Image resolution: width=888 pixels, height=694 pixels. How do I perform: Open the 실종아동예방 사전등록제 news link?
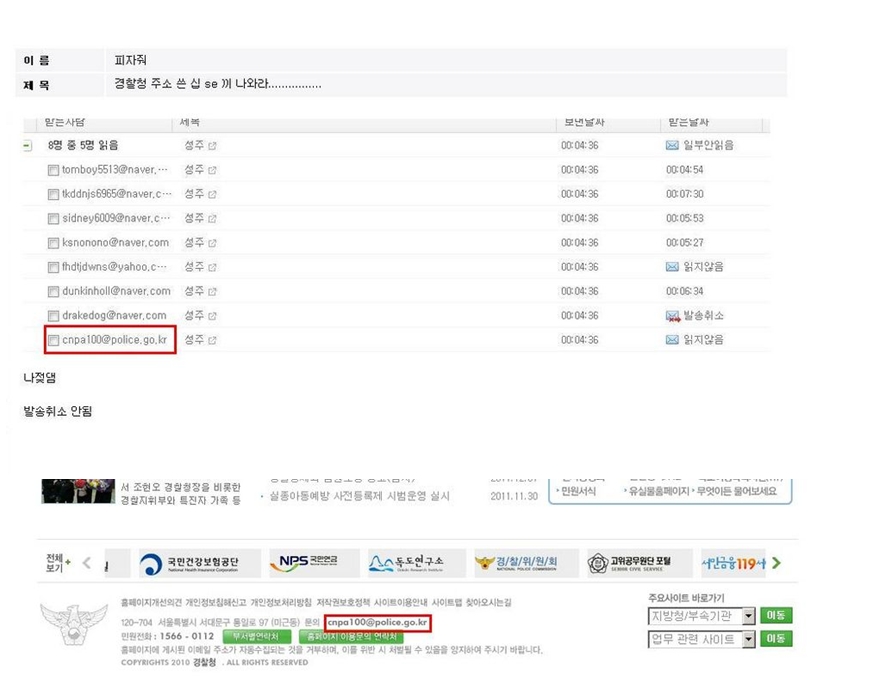click(x=360, y=497)
